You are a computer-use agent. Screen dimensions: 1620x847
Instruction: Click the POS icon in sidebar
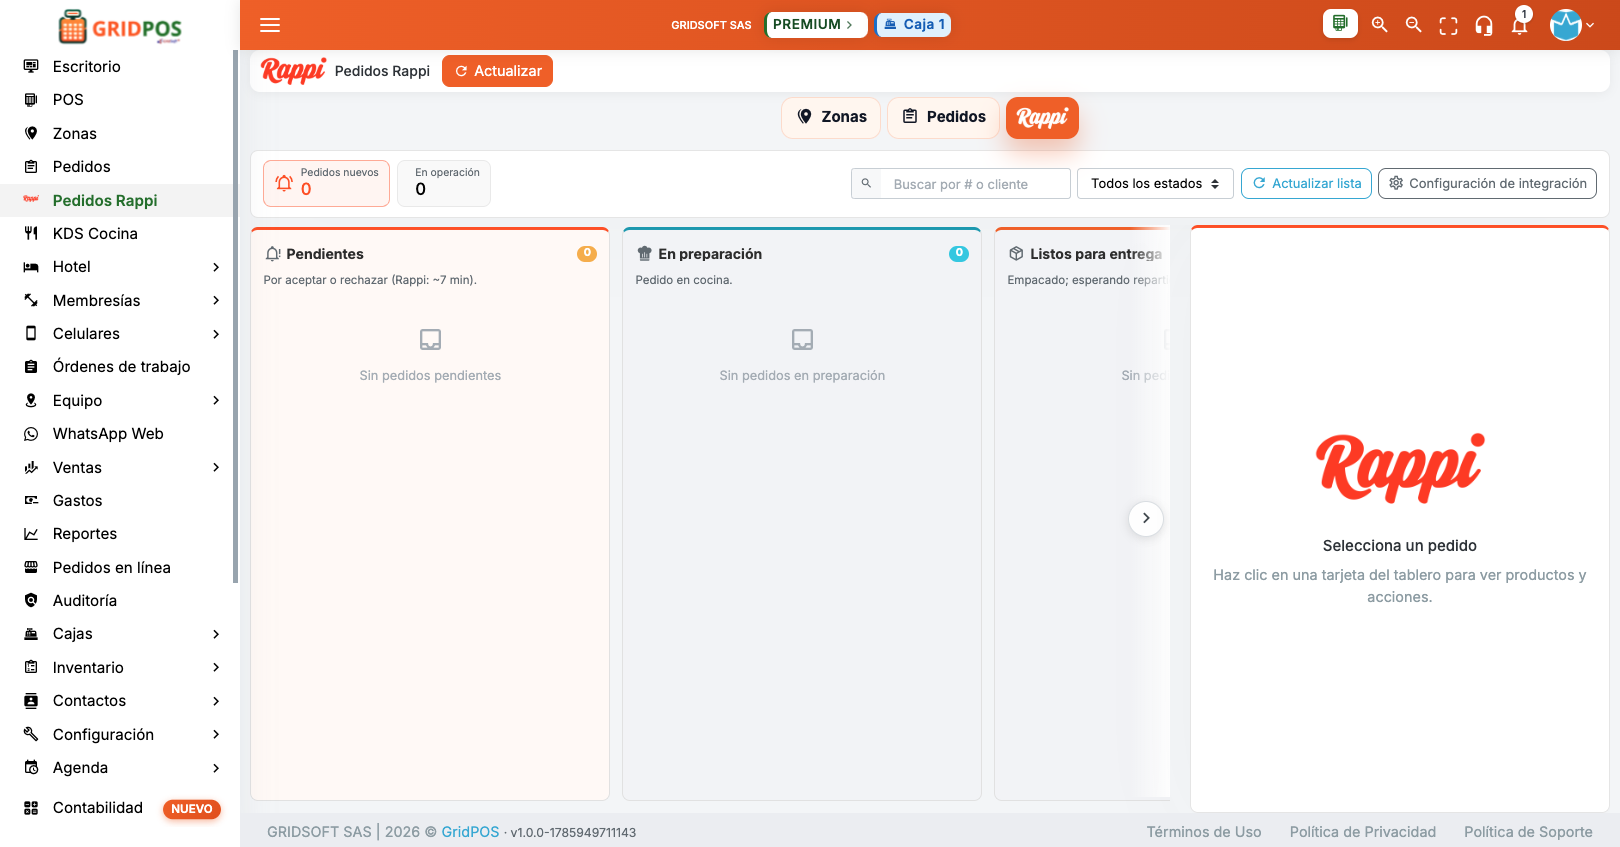(31, 100)
